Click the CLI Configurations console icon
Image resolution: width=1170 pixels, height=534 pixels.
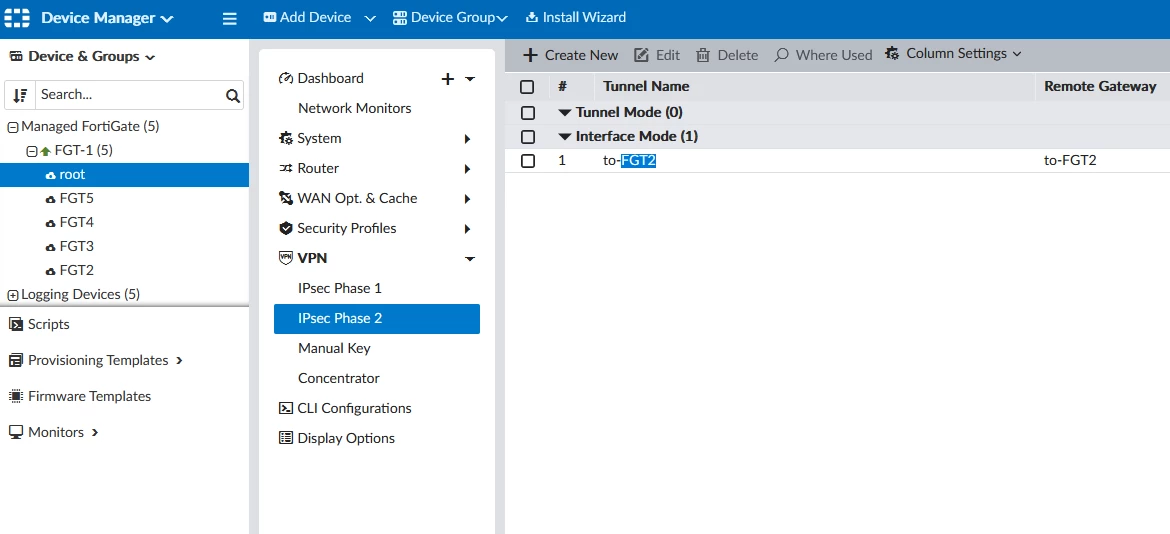[x=286, y=408]
